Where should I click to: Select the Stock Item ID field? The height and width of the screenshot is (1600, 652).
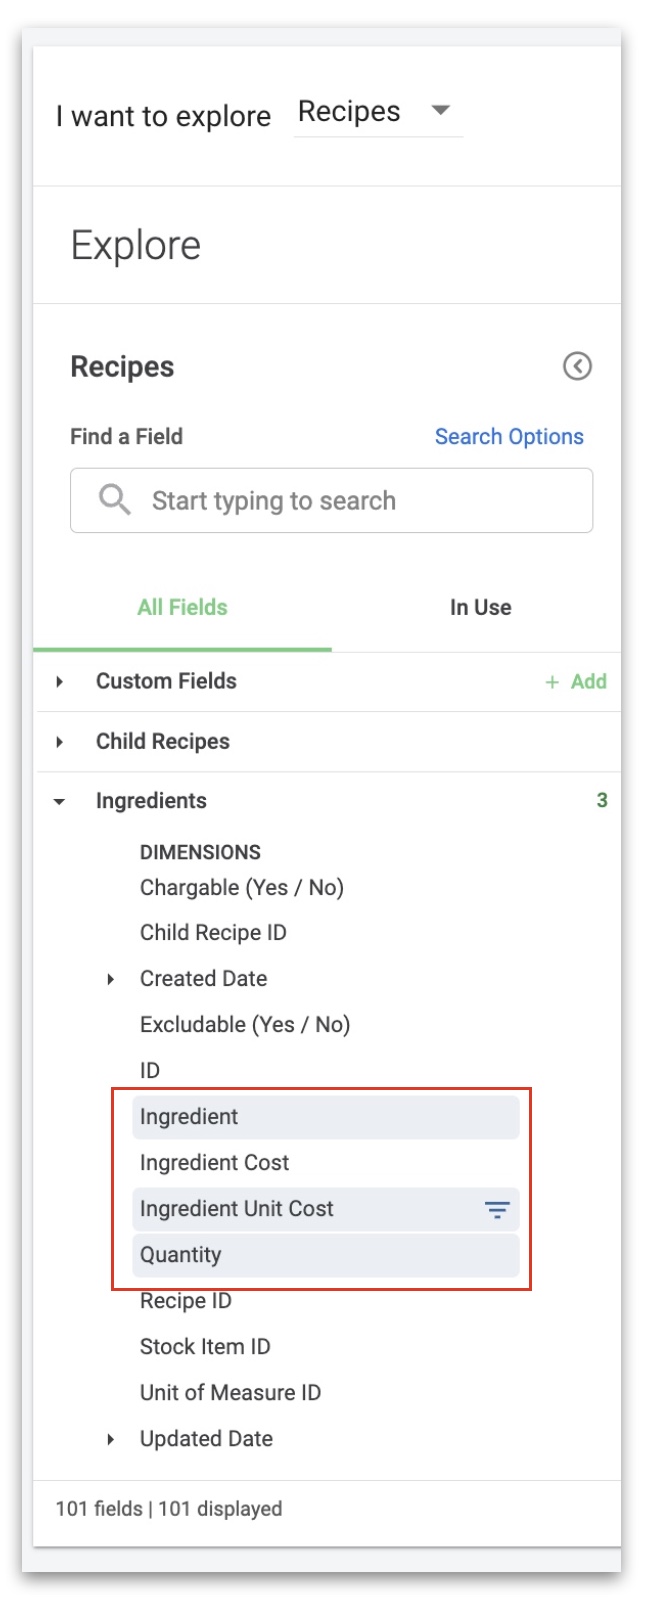coord(205,1347)
